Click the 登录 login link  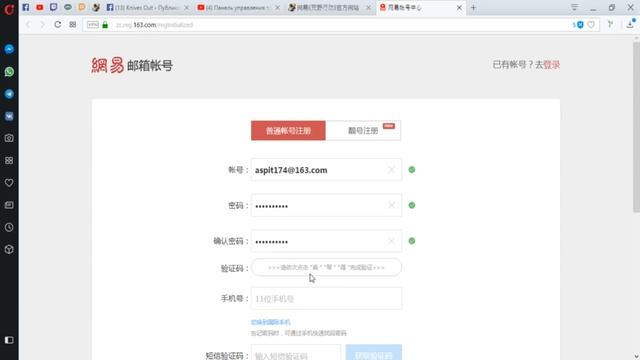551,64
